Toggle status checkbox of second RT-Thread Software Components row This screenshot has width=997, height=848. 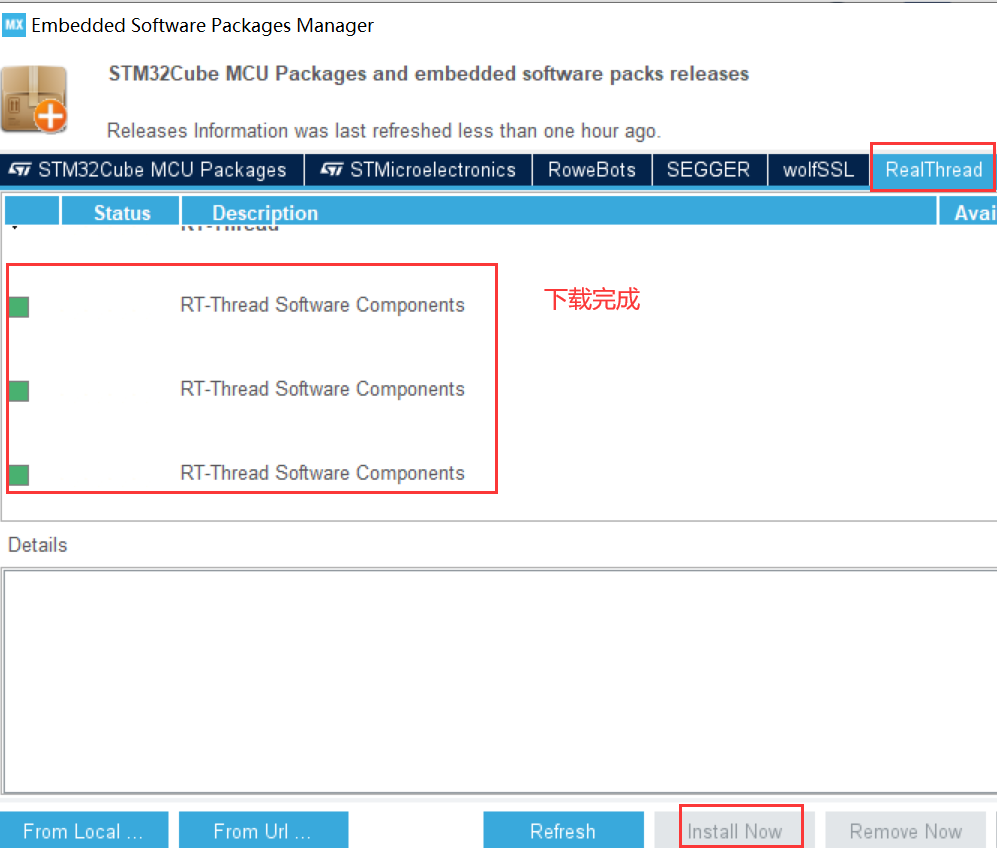[x=18, y=391]
